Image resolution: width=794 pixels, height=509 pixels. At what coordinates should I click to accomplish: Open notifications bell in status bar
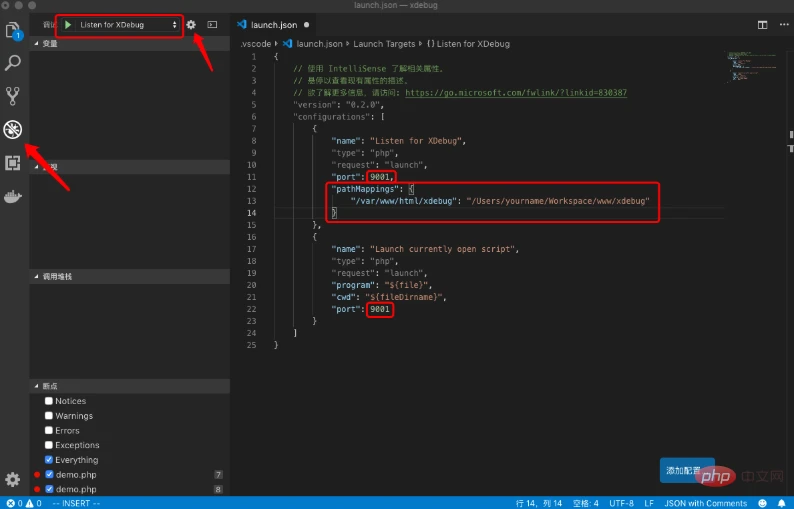(x=782, y=503)
